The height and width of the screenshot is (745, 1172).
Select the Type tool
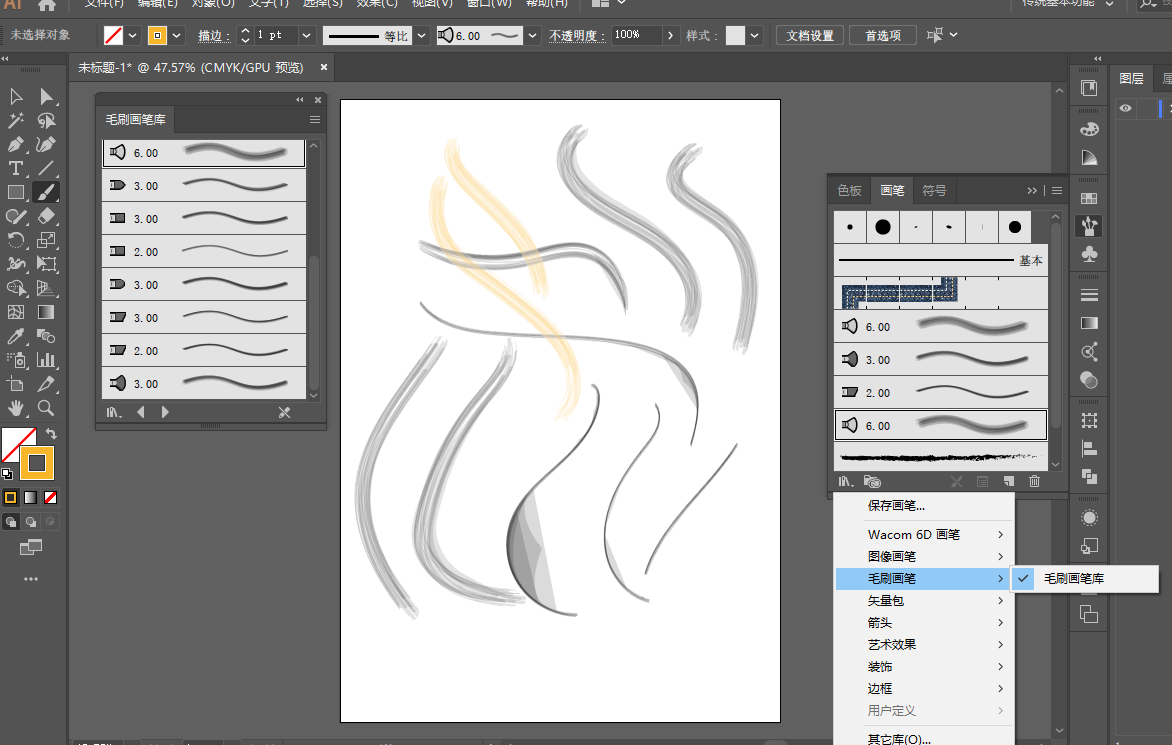[16, 168]
